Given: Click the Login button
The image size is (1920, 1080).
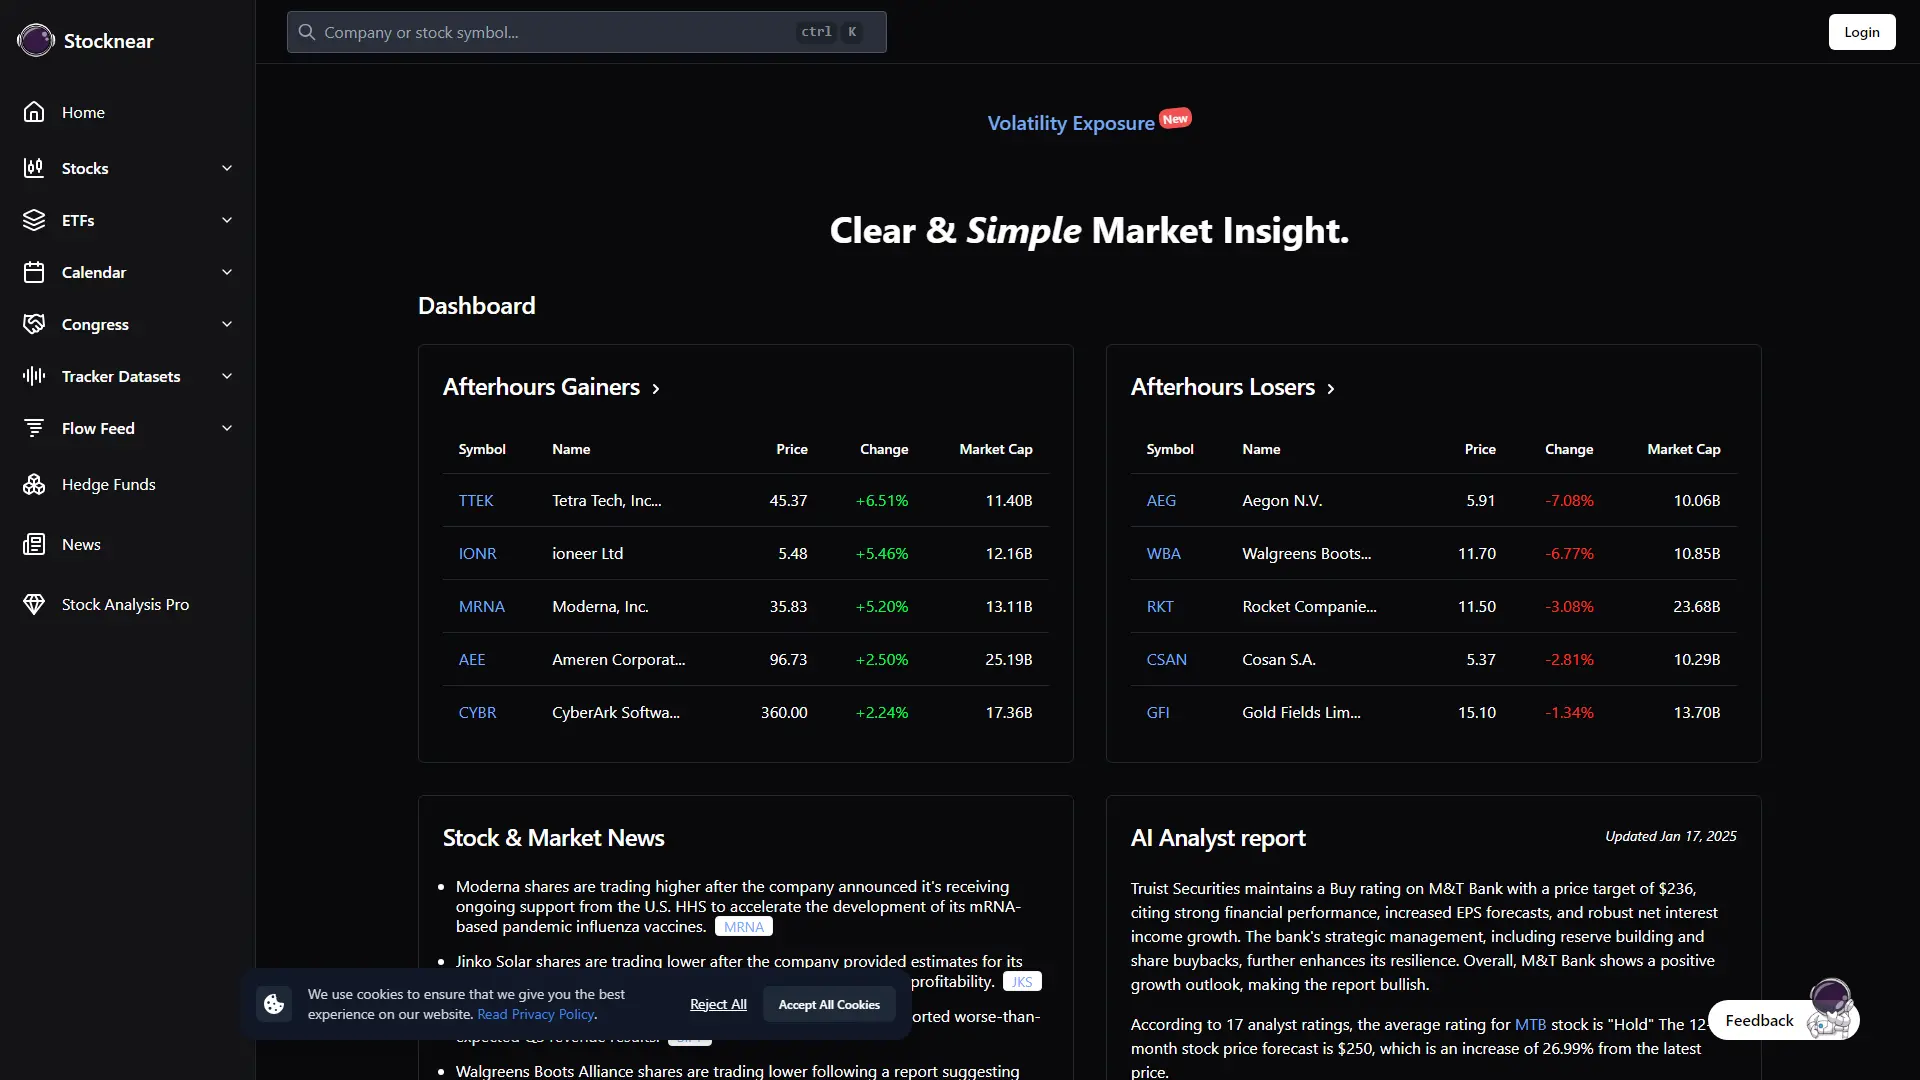Looking at the screenshot, I should point(1862,31).
